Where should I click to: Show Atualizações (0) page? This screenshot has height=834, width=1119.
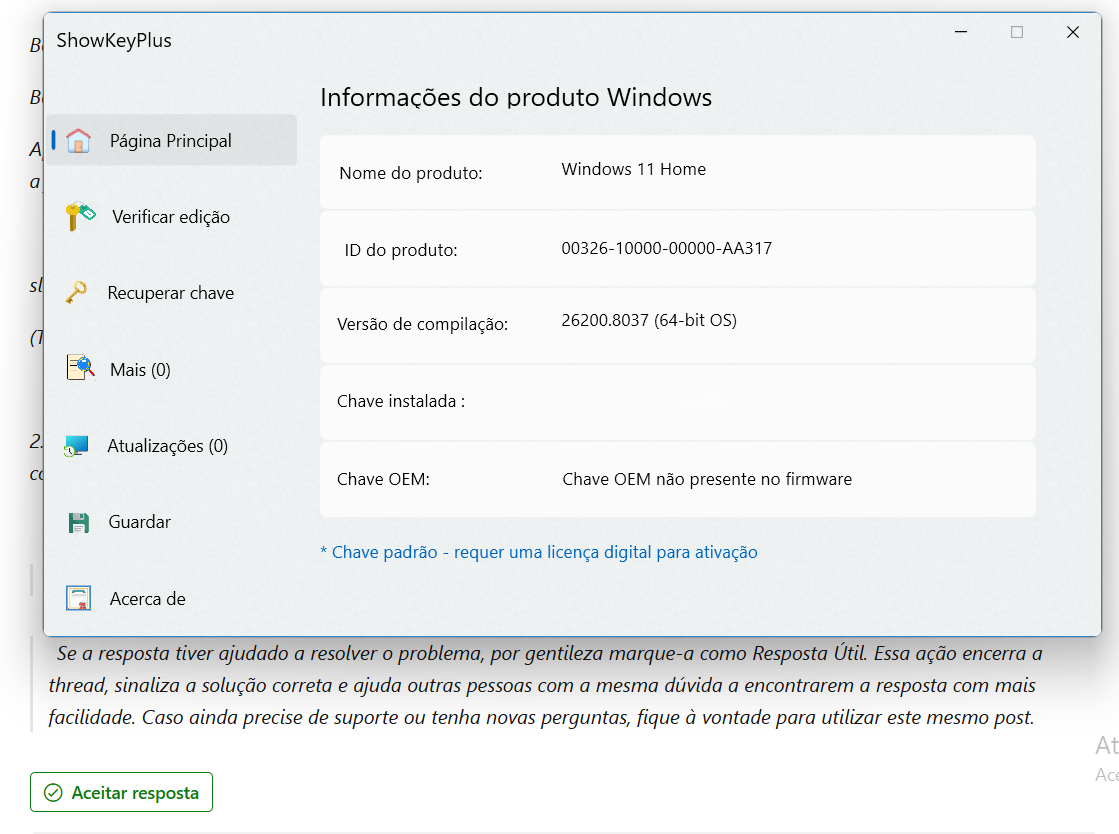pos(172,446)
